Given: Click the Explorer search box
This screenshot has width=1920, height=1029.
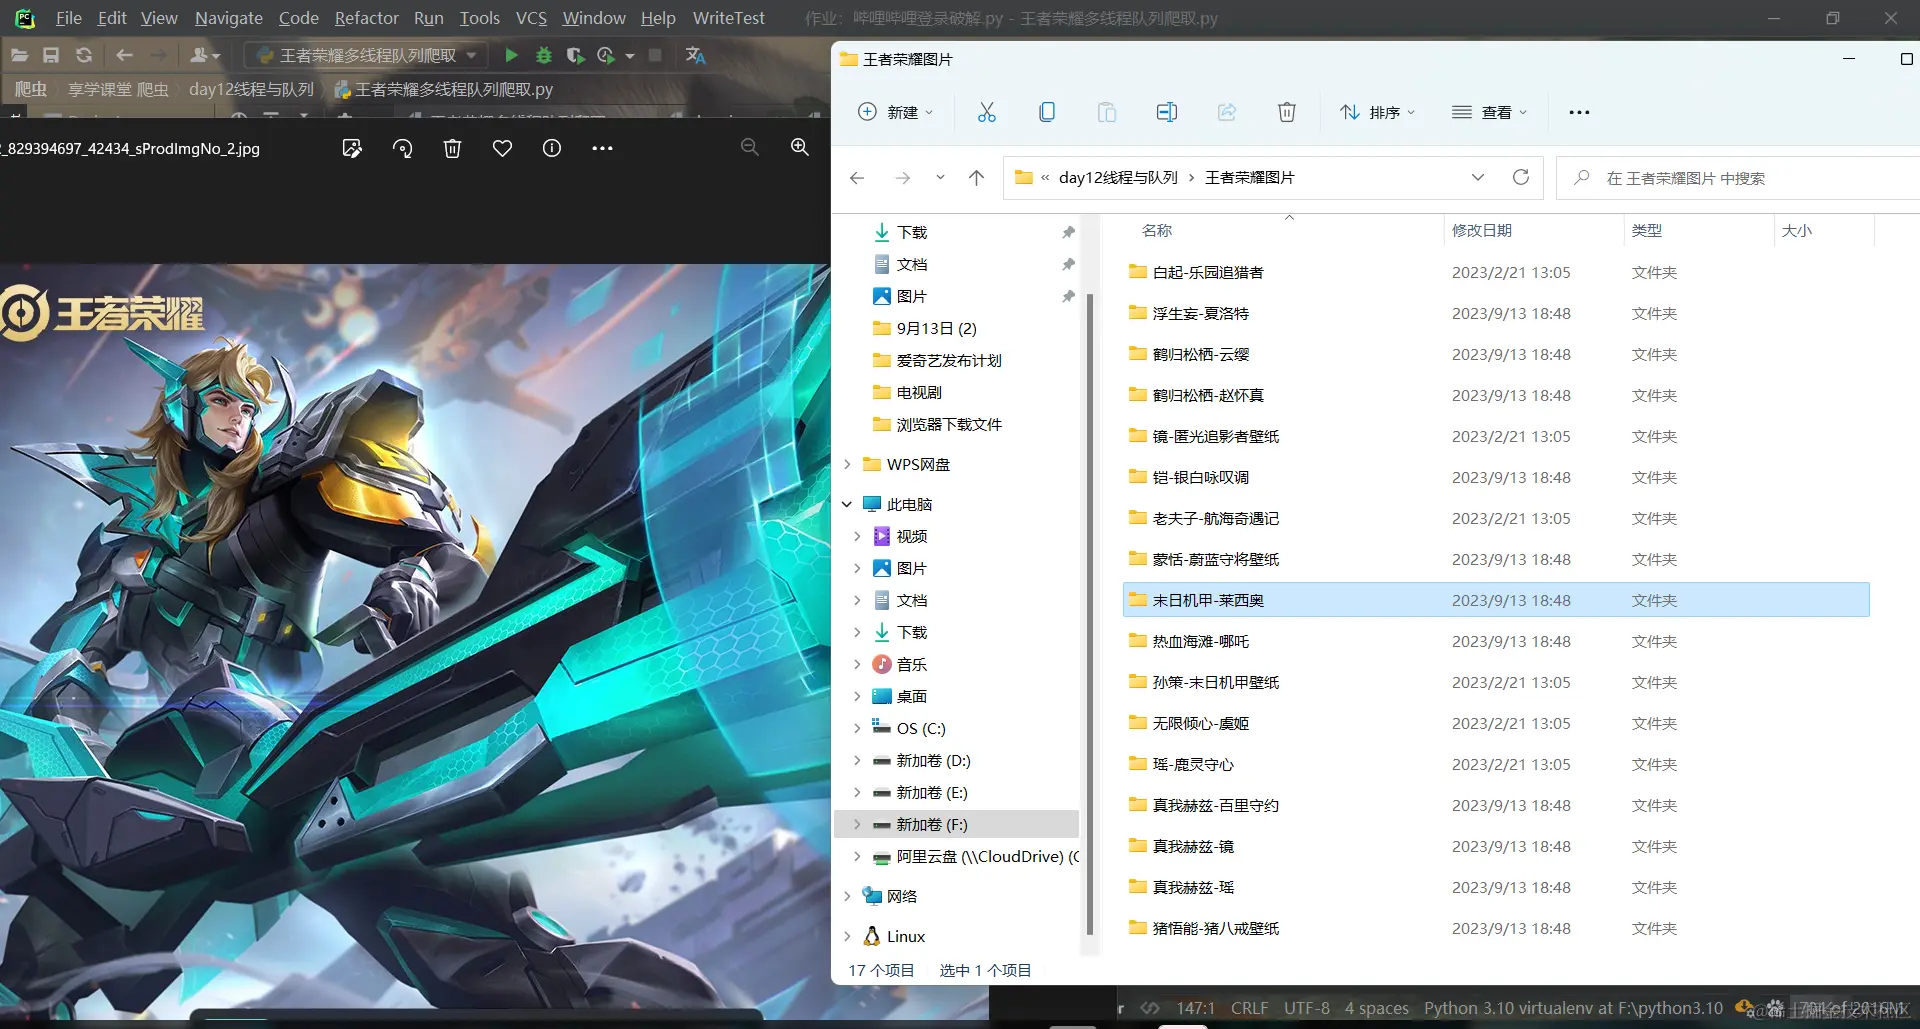Looking at the screenshot, I should (x=1740, y=178).
